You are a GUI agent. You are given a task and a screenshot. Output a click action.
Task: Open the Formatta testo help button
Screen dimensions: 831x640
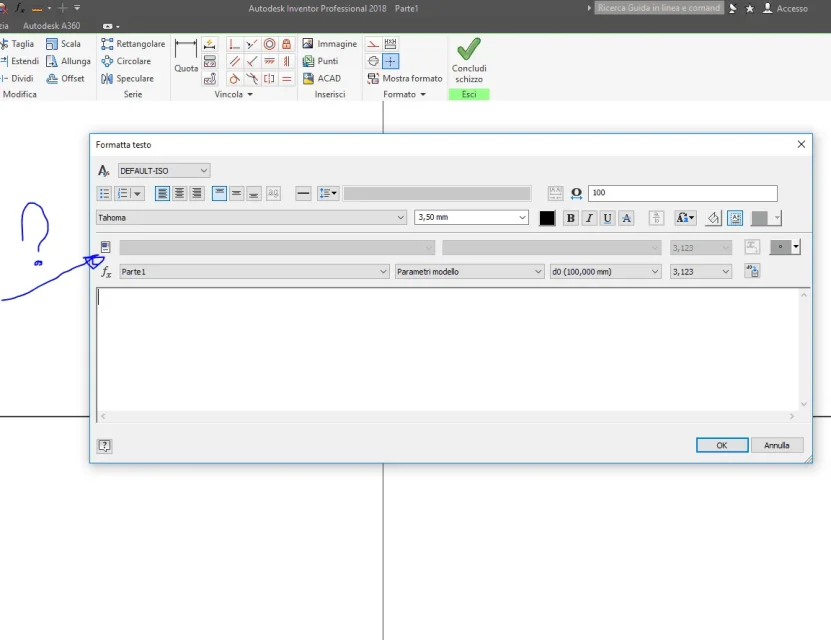[x=104, y=446]
